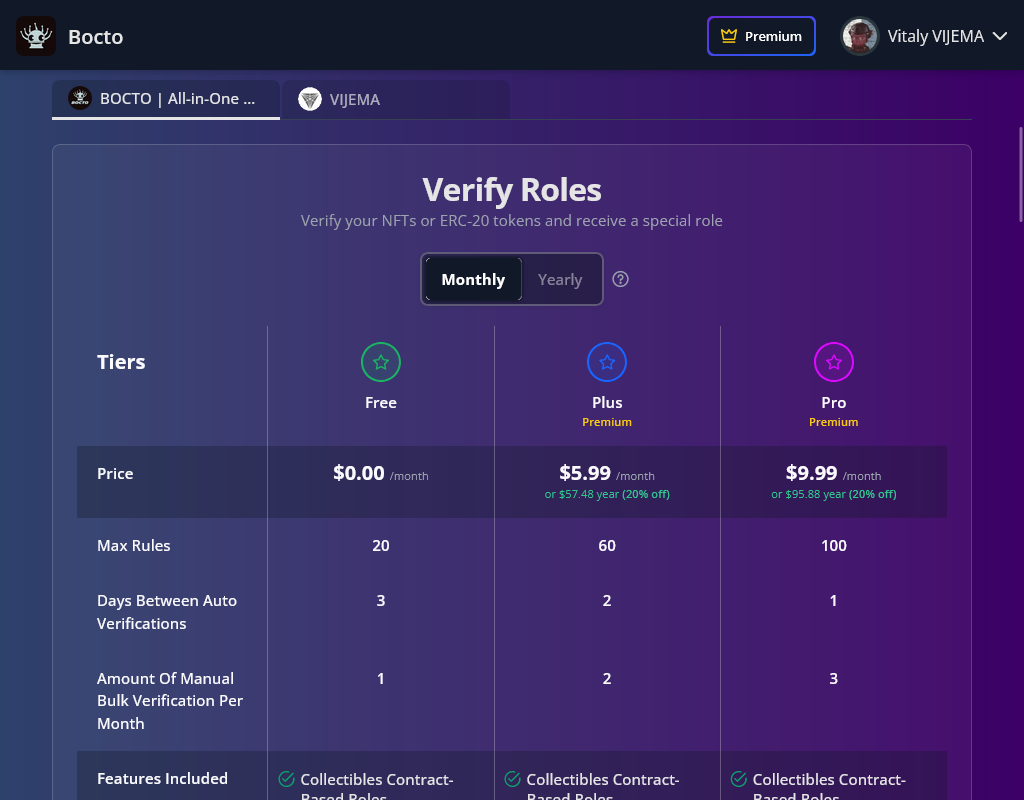
Task: Click the Premium label under Plus
Action: (x=607, y=422)
